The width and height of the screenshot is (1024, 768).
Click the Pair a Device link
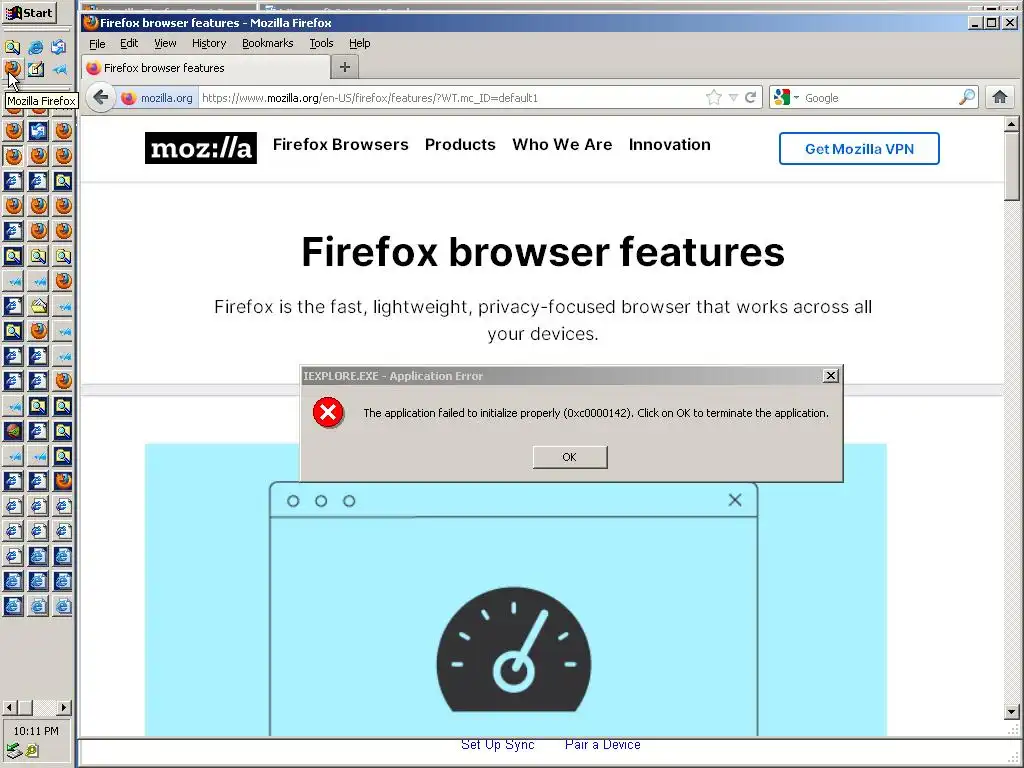click(x=602, y=744)
